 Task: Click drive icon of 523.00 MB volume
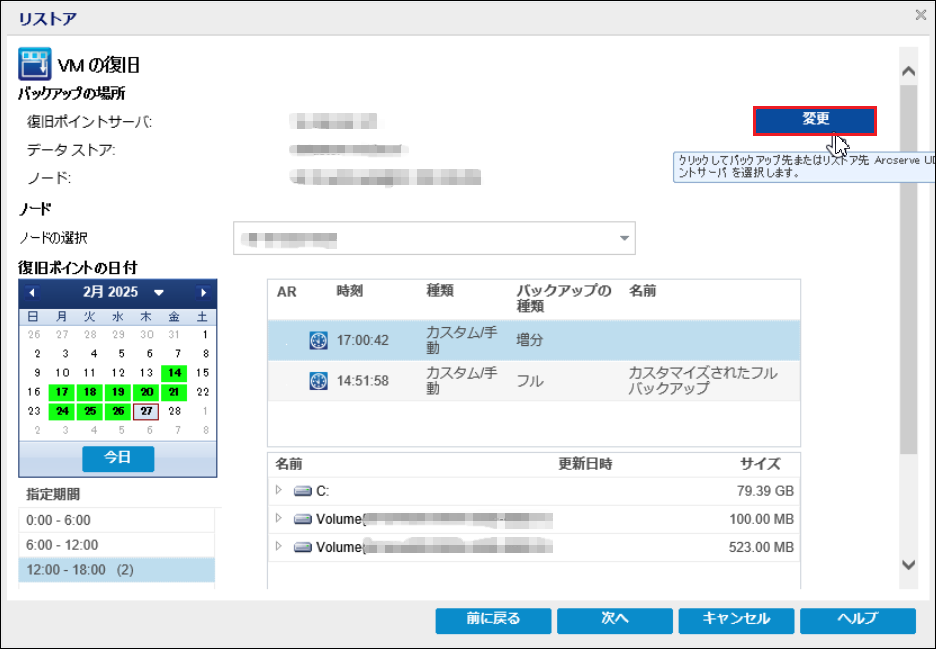click(303, 547)
